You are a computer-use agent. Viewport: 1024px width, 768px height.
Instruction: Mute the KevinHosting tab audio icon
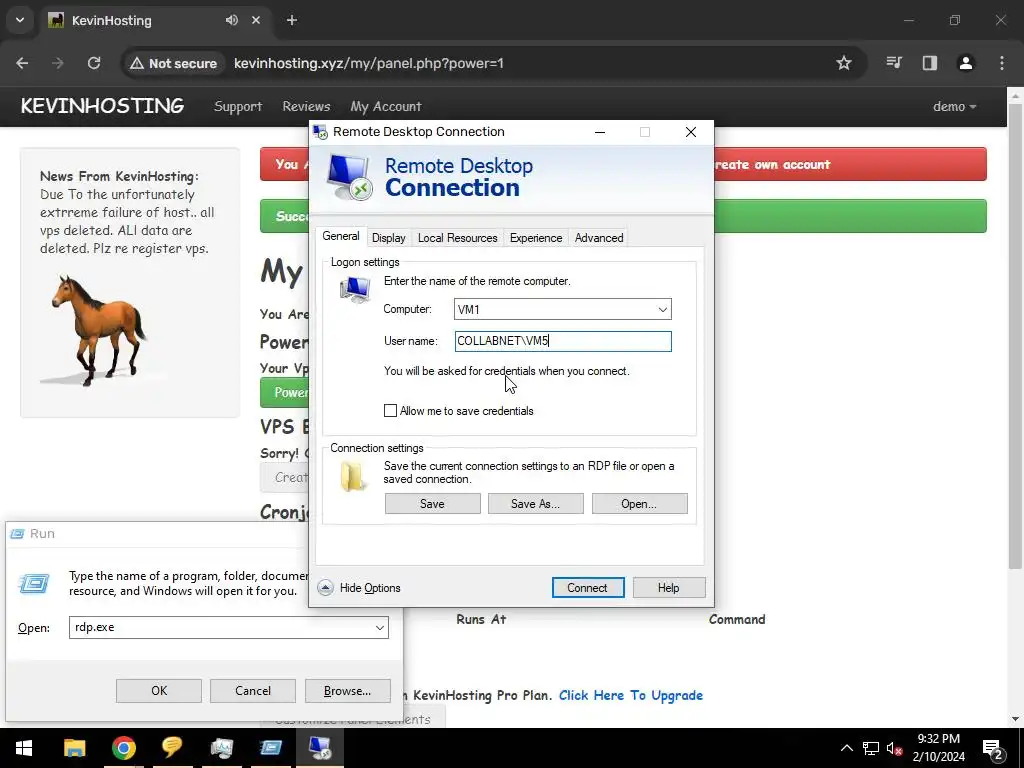coord(232,20)
